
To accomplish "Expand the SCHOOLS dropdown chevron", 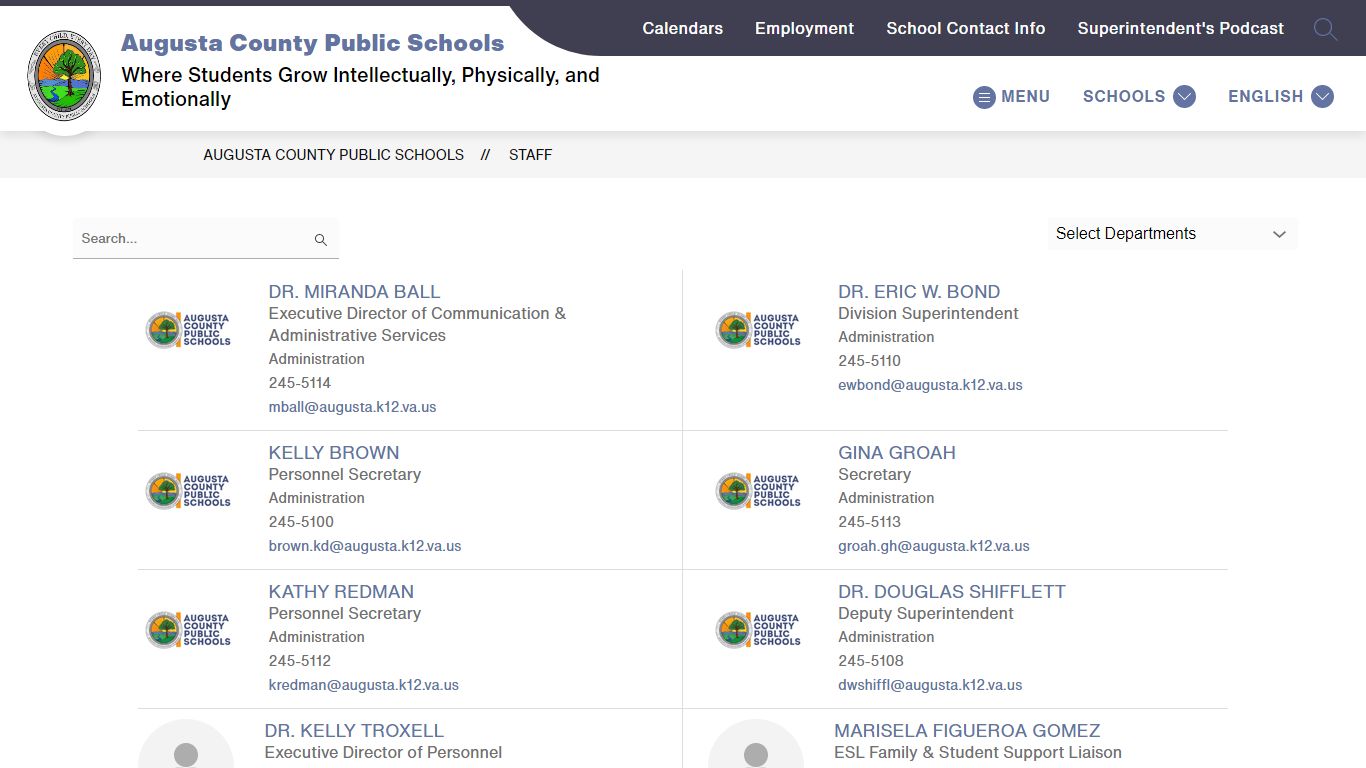I will tap(1184, 97).
